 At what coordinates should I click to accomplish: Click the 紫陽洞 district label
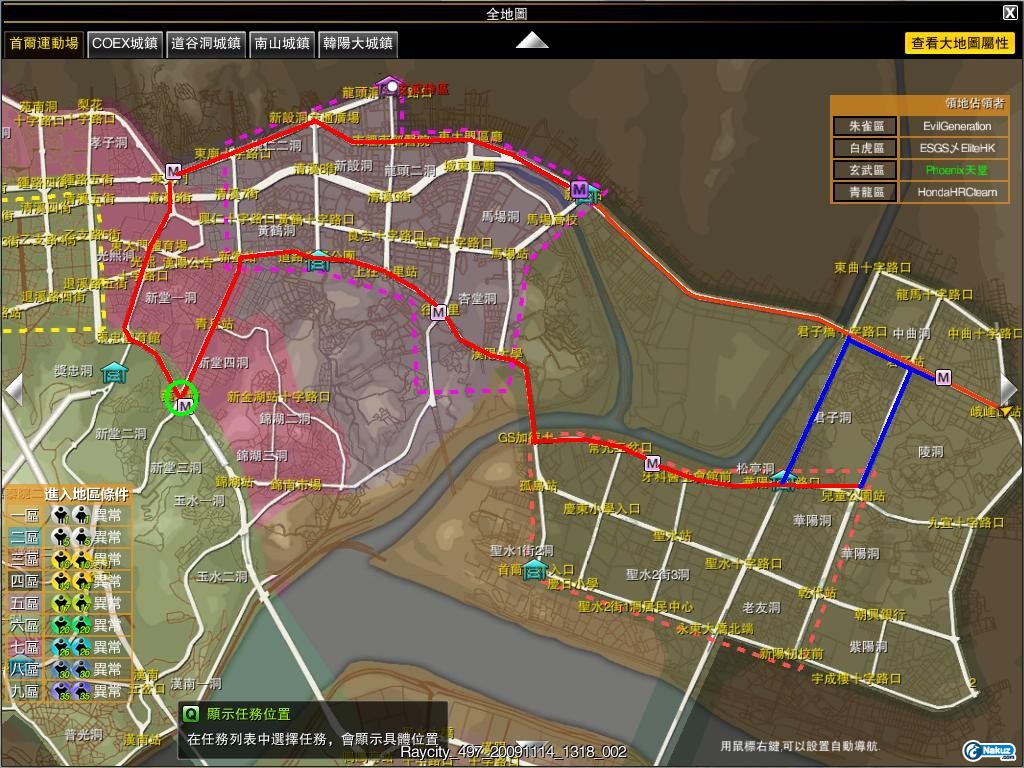869,647
